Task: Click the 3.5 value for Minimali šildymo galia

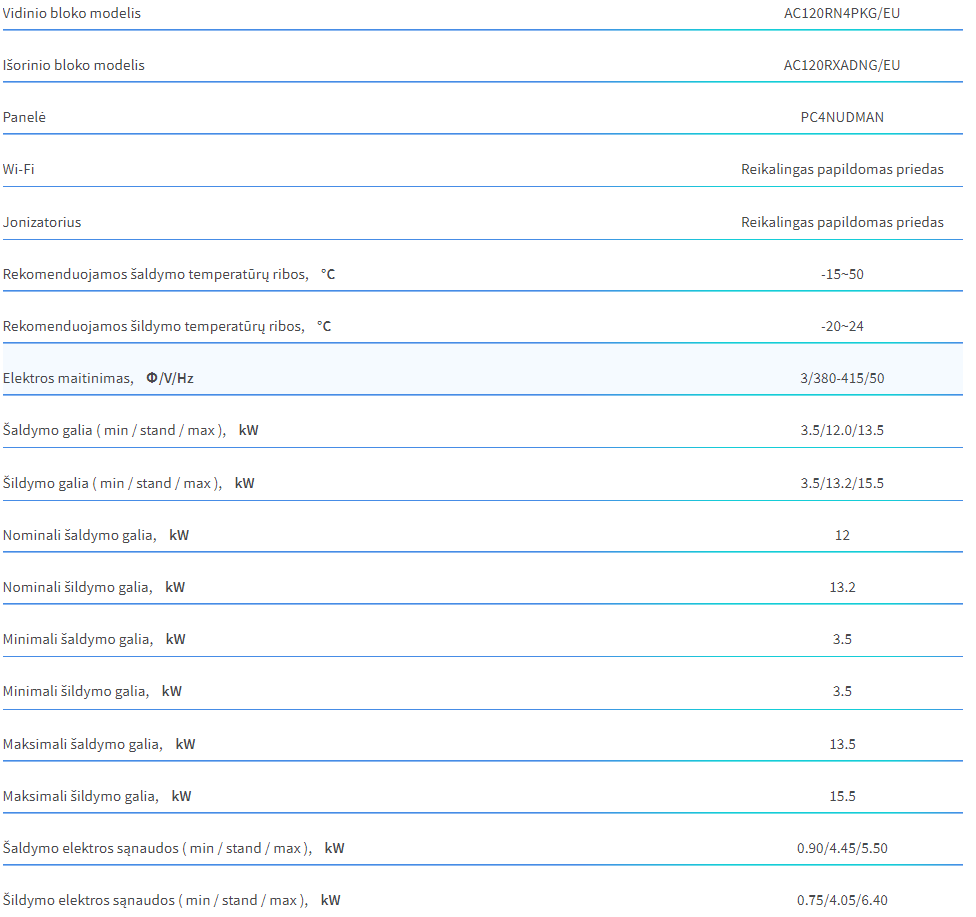Action: [x=842, y=692]
